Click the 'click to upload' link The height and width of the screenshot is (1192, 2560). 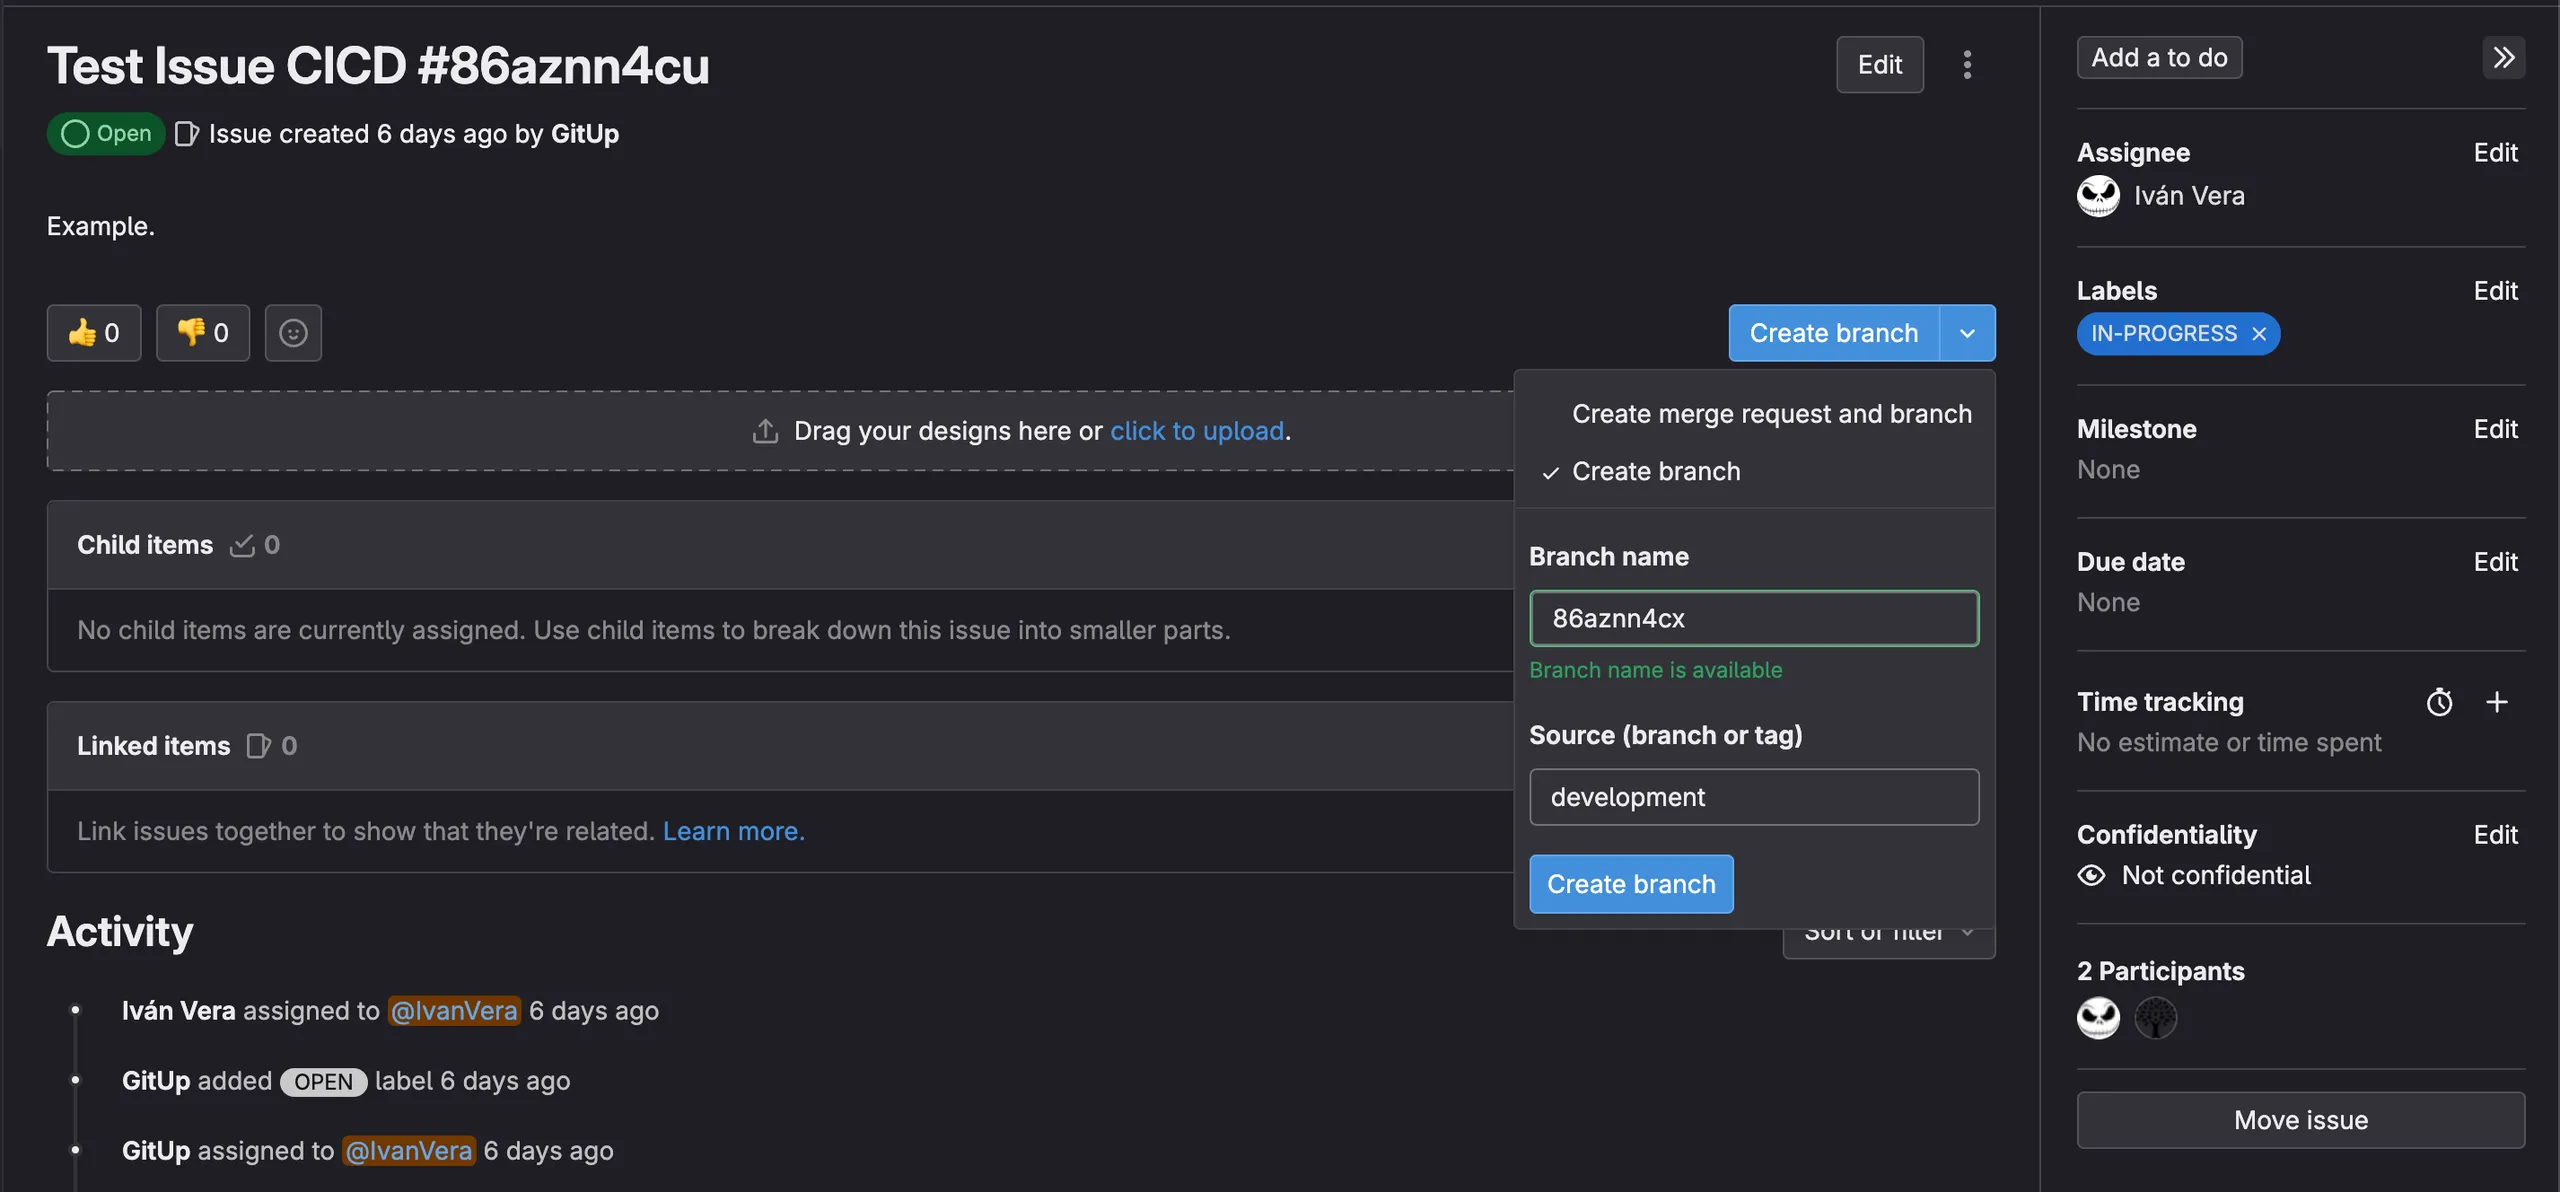pyautogui.click(x=1197, y=431)
